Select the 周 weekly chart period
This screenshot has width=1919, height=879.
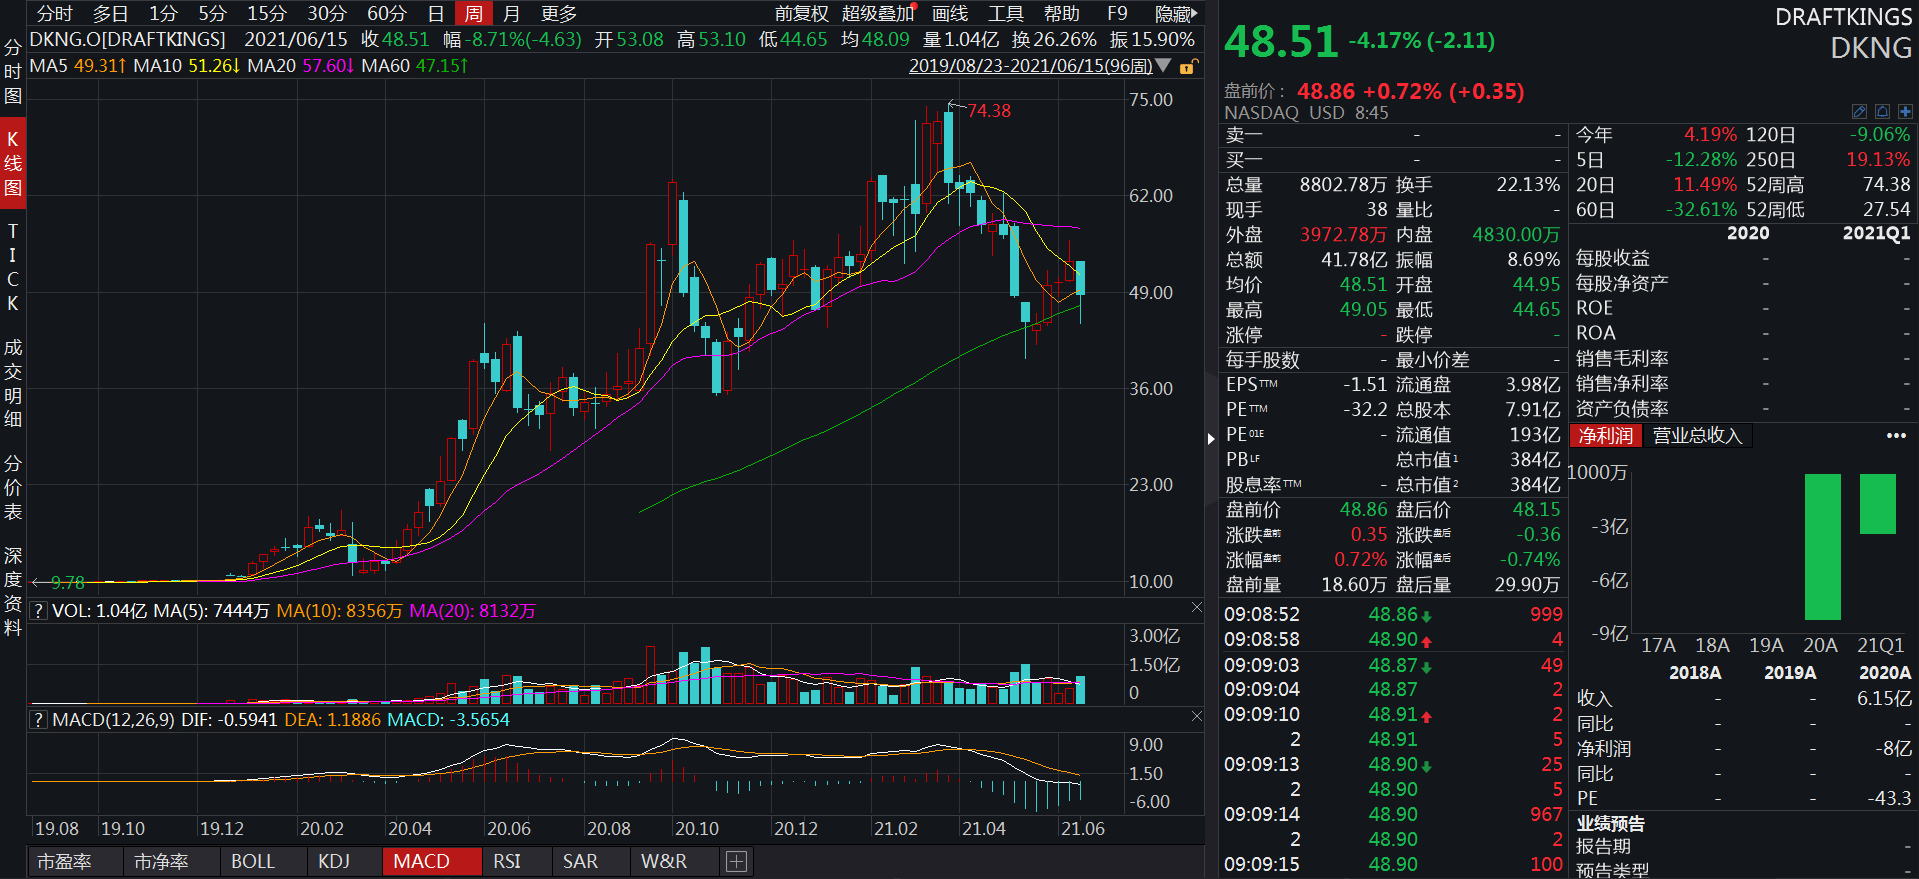coord(474,14)
